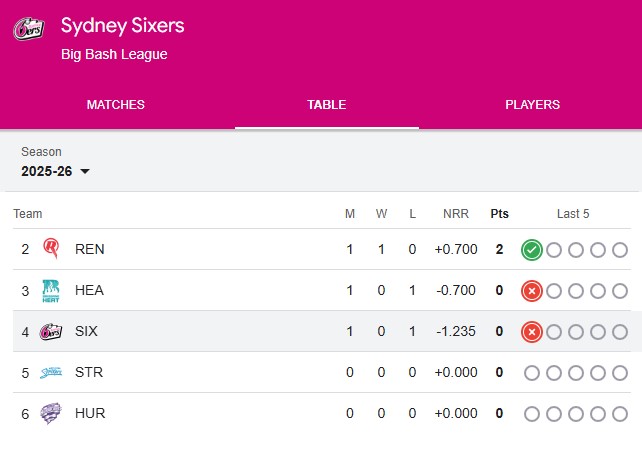Screen dimensions: 642x457
Task: Click the REN team name
Action: (x=89, y=249)
